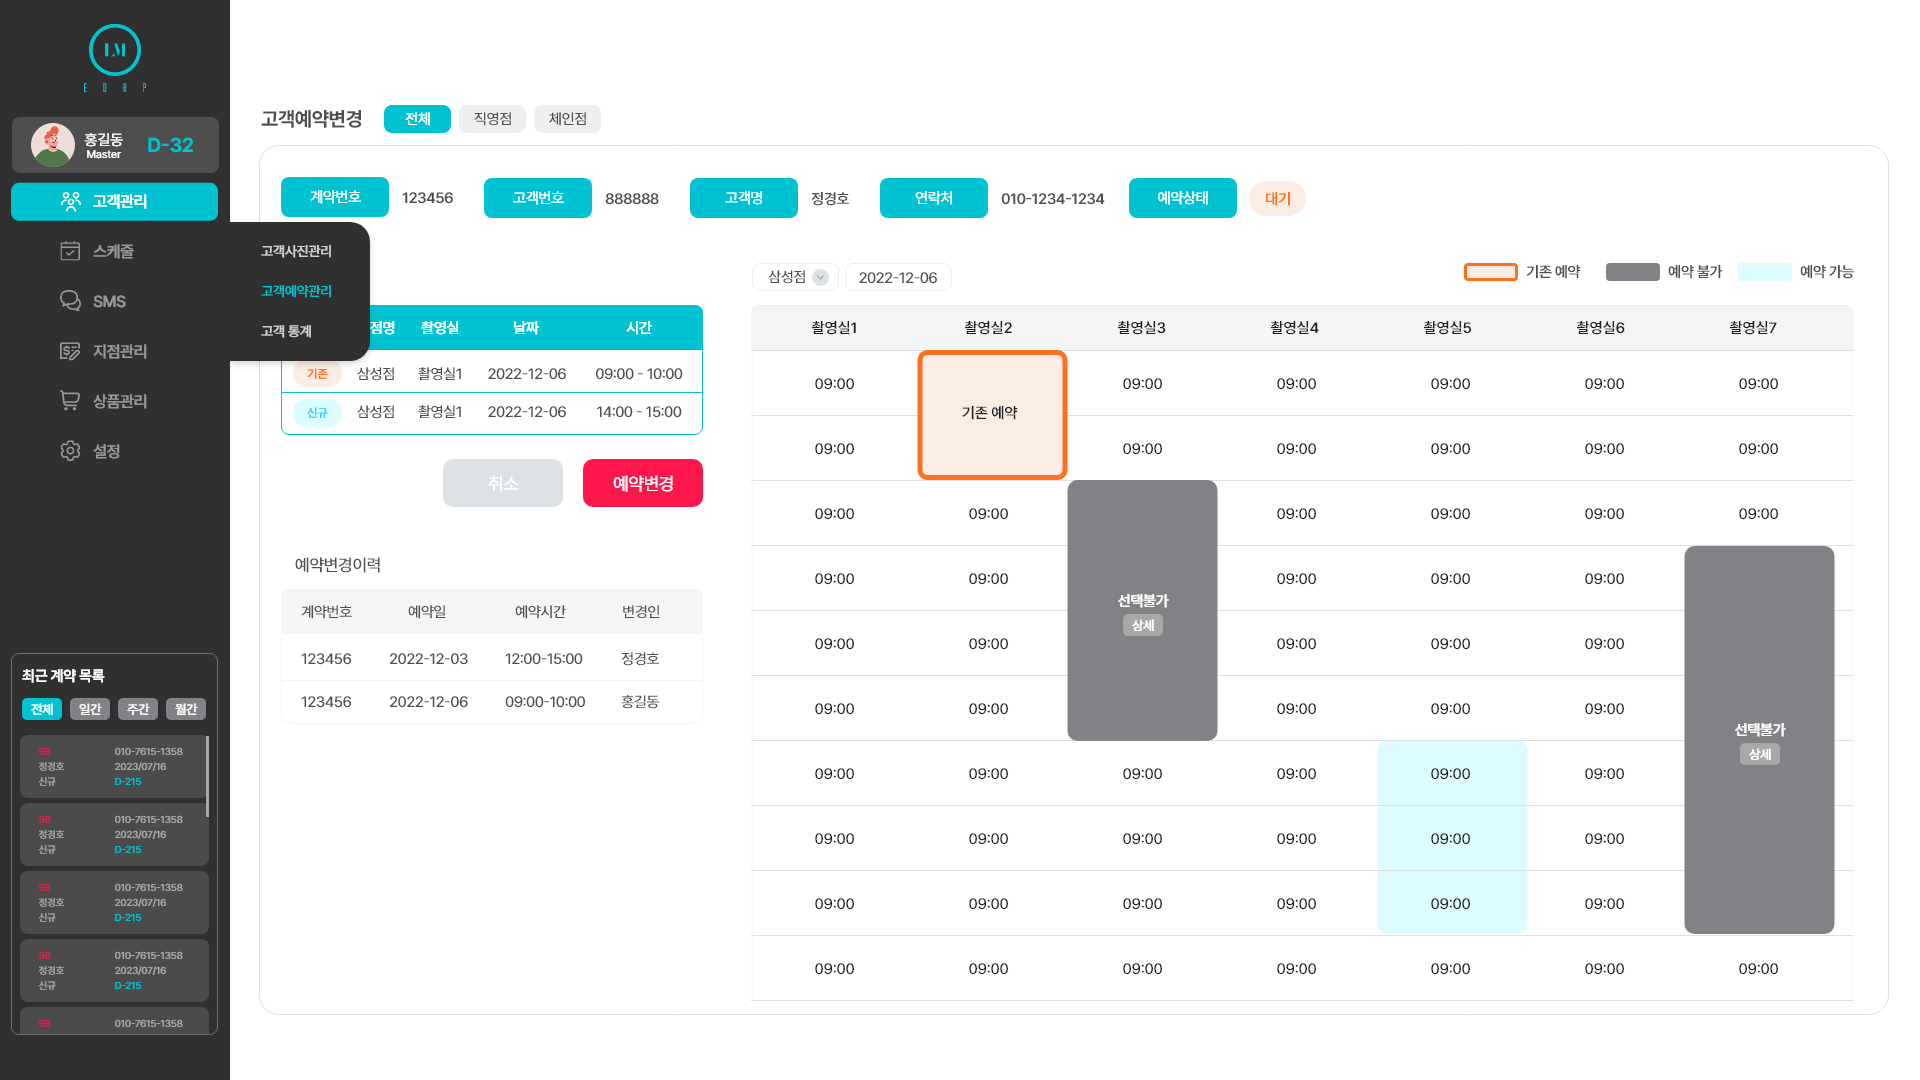Click the 촬영실1 column header
The width and height of the screenshot is (1920, 1080).
pyautogui.click(x=834, y=328)
